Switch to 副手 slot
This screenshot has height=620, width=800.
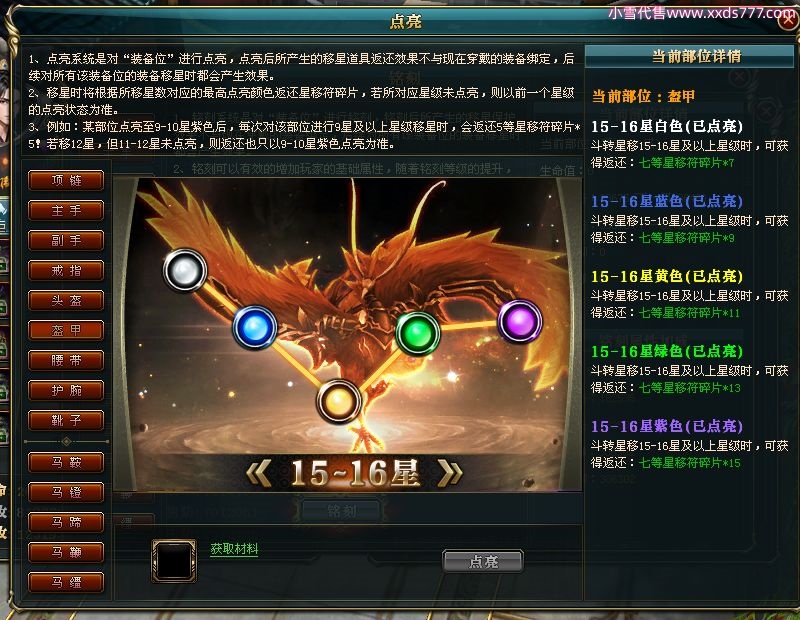[x=66, y=240]
